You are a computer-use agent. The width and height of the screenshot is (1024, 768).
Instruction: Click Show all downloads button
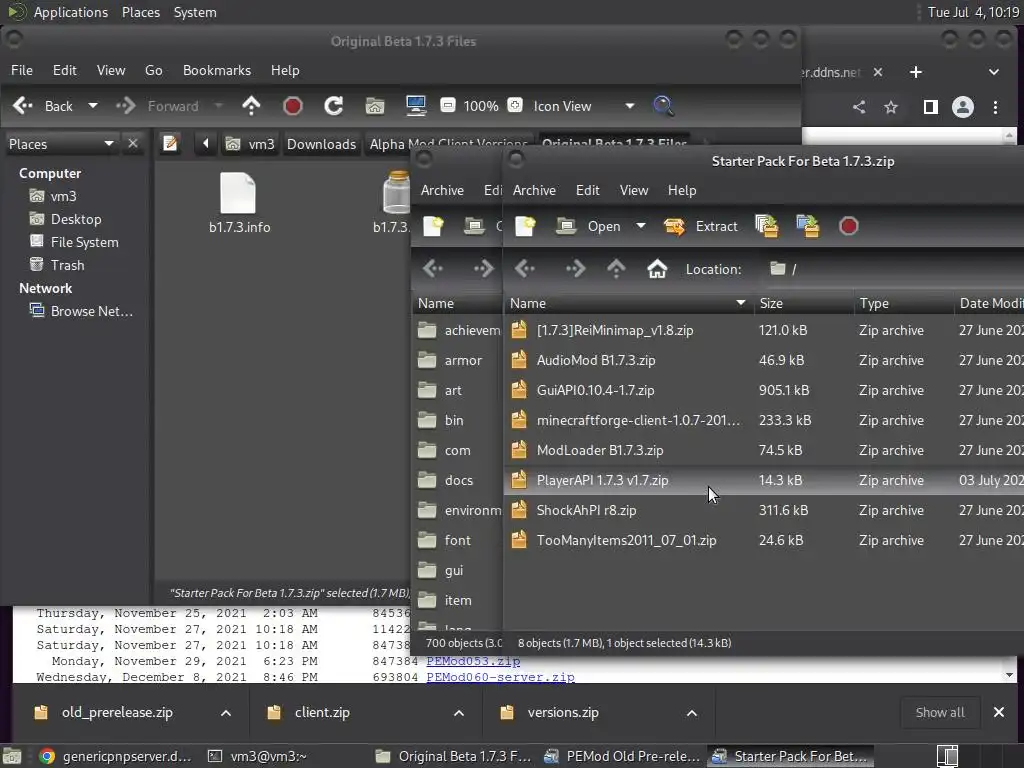(x=940, y=712)
